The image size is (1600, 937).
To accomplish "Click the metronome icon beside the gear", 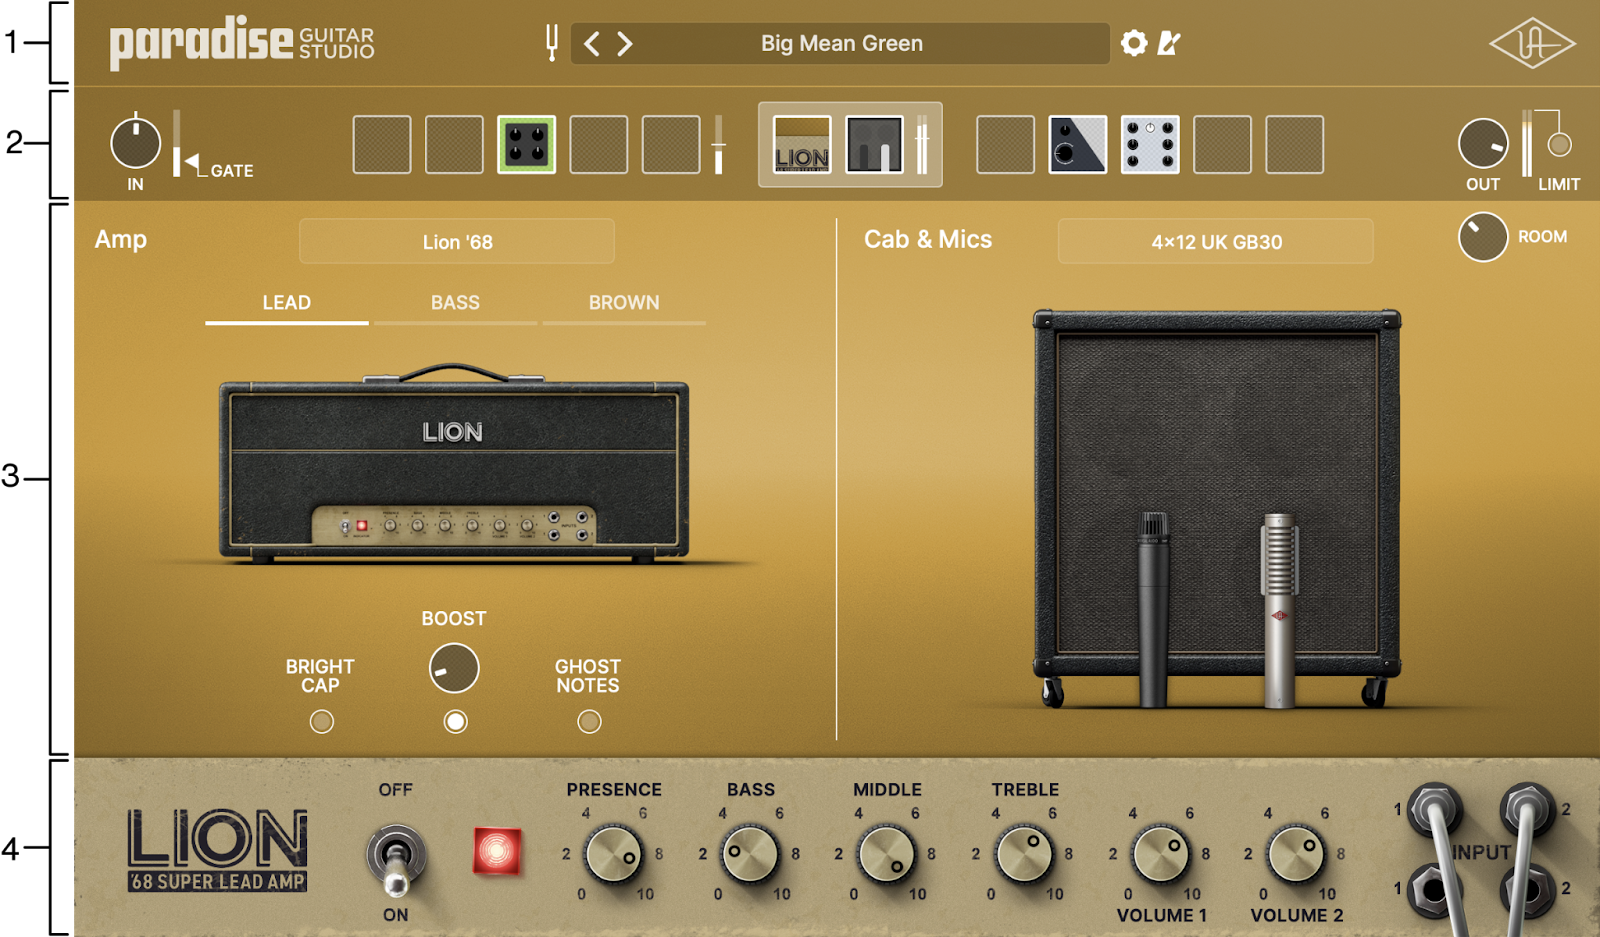I will click(x=1168, y=43).
